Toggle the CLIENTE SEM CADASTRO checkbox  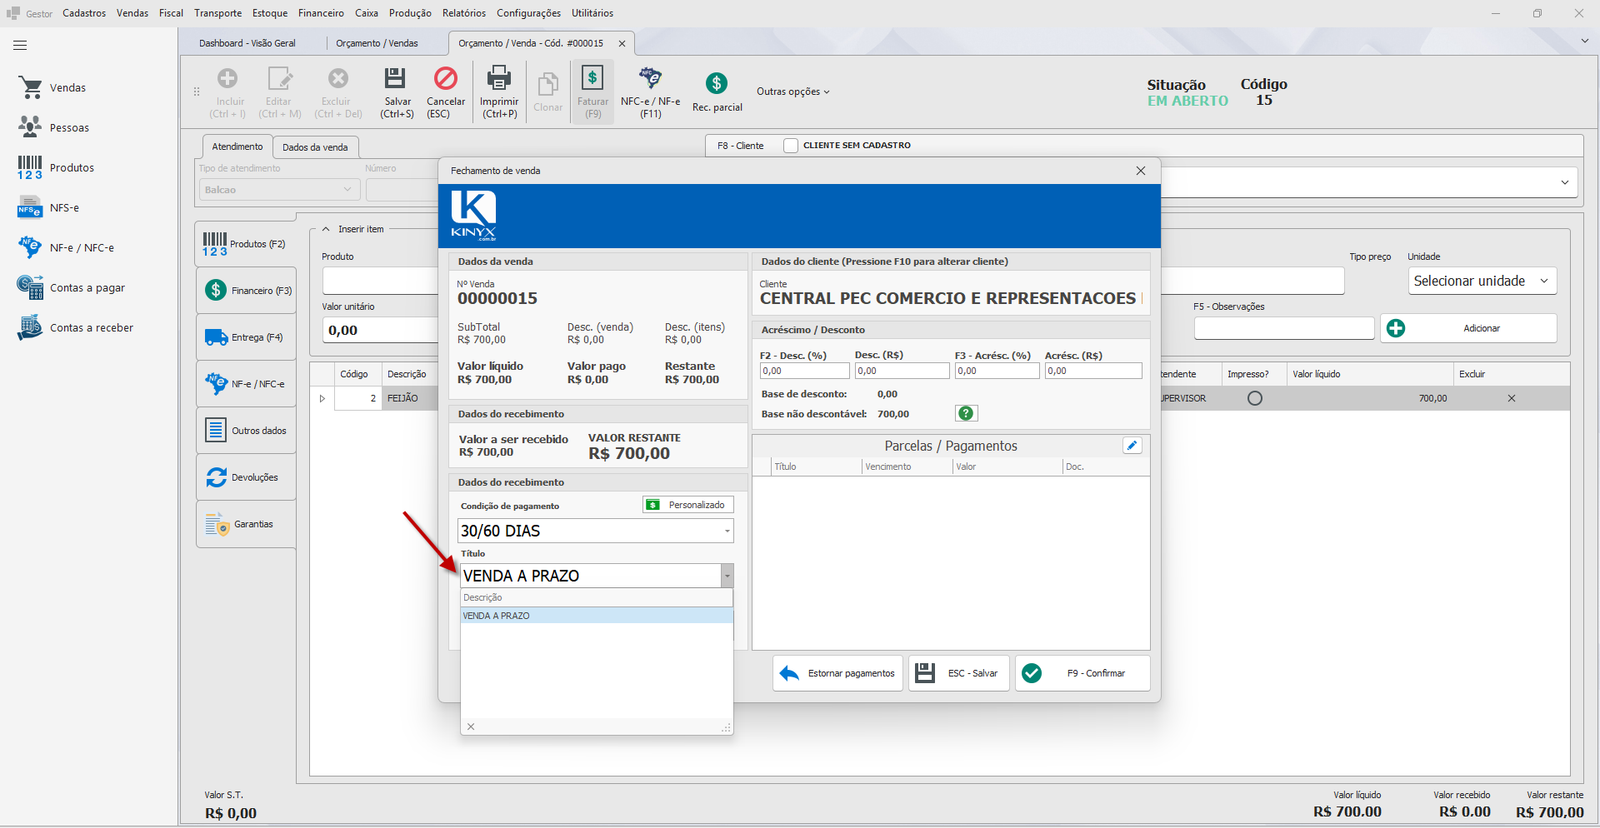click(x=791, y=146)
